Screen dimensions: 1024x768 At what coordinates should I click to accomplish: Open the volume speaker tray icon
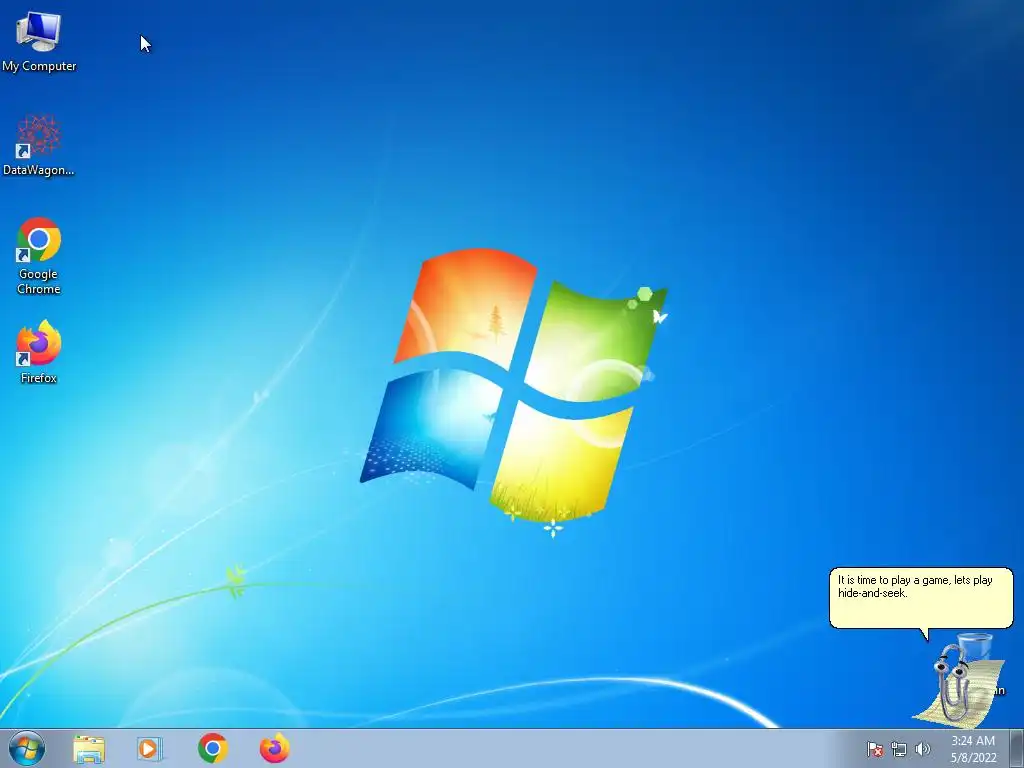coord(922,749)
